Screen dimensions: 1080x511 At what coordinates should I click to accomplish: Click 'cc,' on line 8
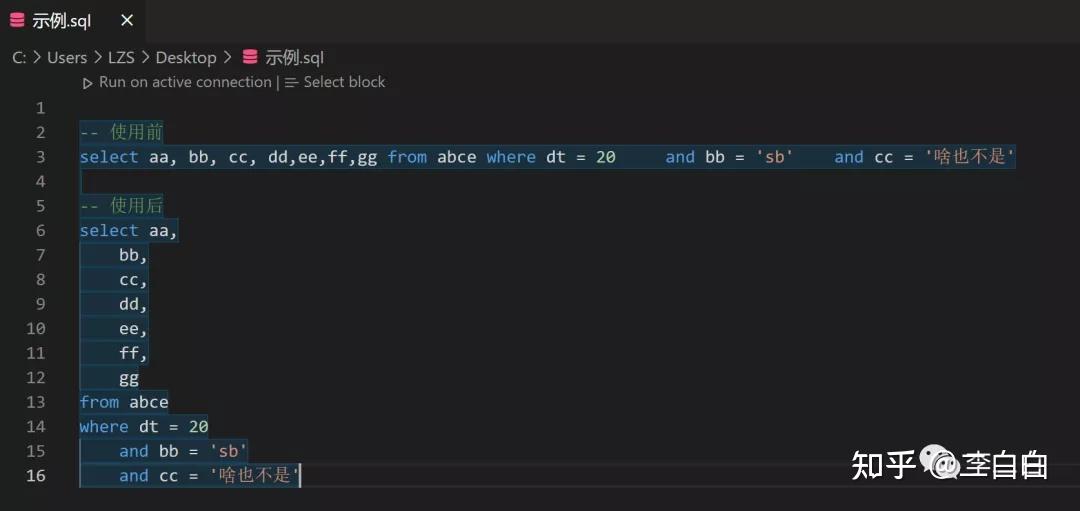134,280
